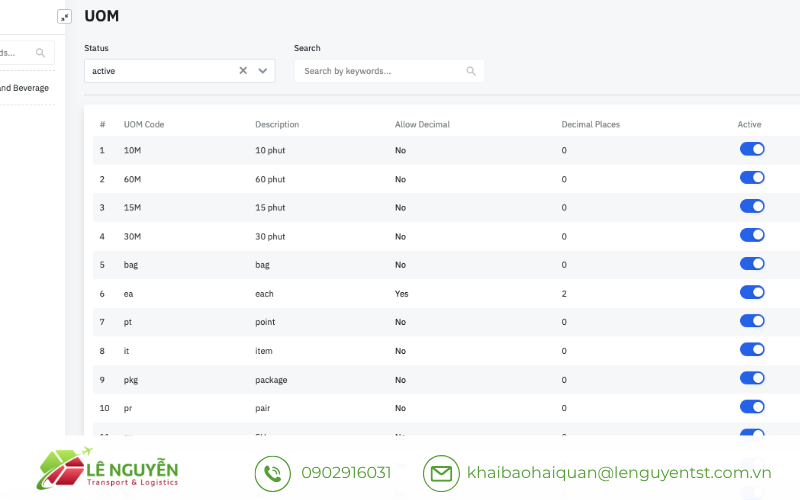This screenshot has height=500, width=800.
Task: Select the 'pr' code cell
Action: 128,408
